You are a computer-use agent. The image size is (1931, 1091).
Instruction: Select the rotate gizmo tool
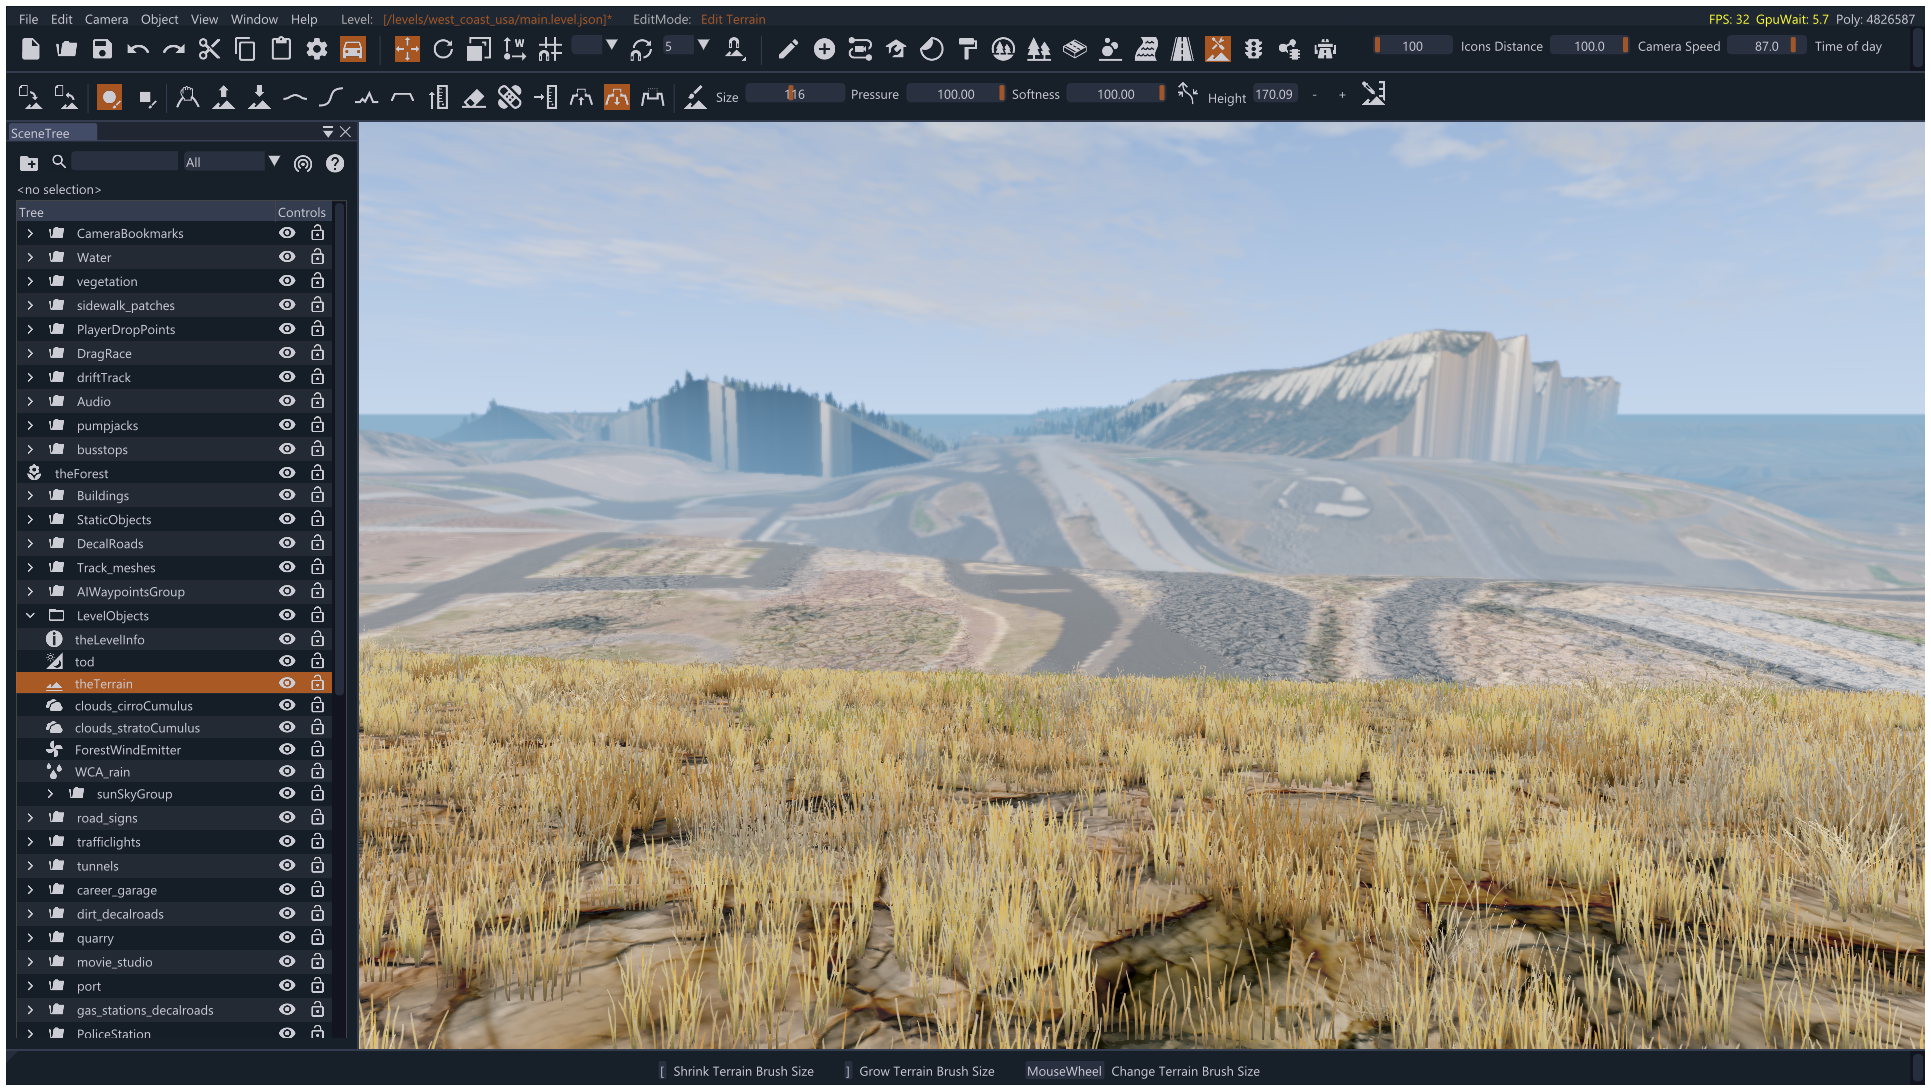pos(443,49)
